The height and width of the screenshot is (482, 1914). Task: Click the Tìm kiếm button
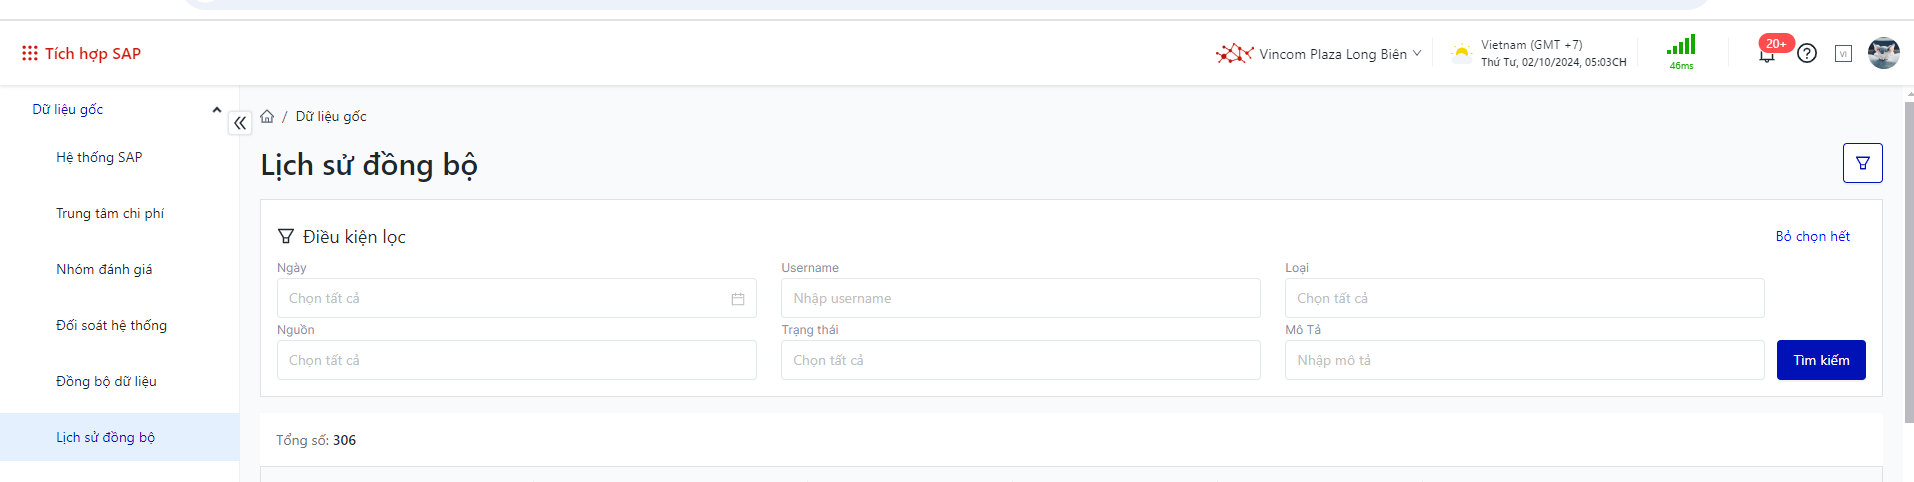1820,360
